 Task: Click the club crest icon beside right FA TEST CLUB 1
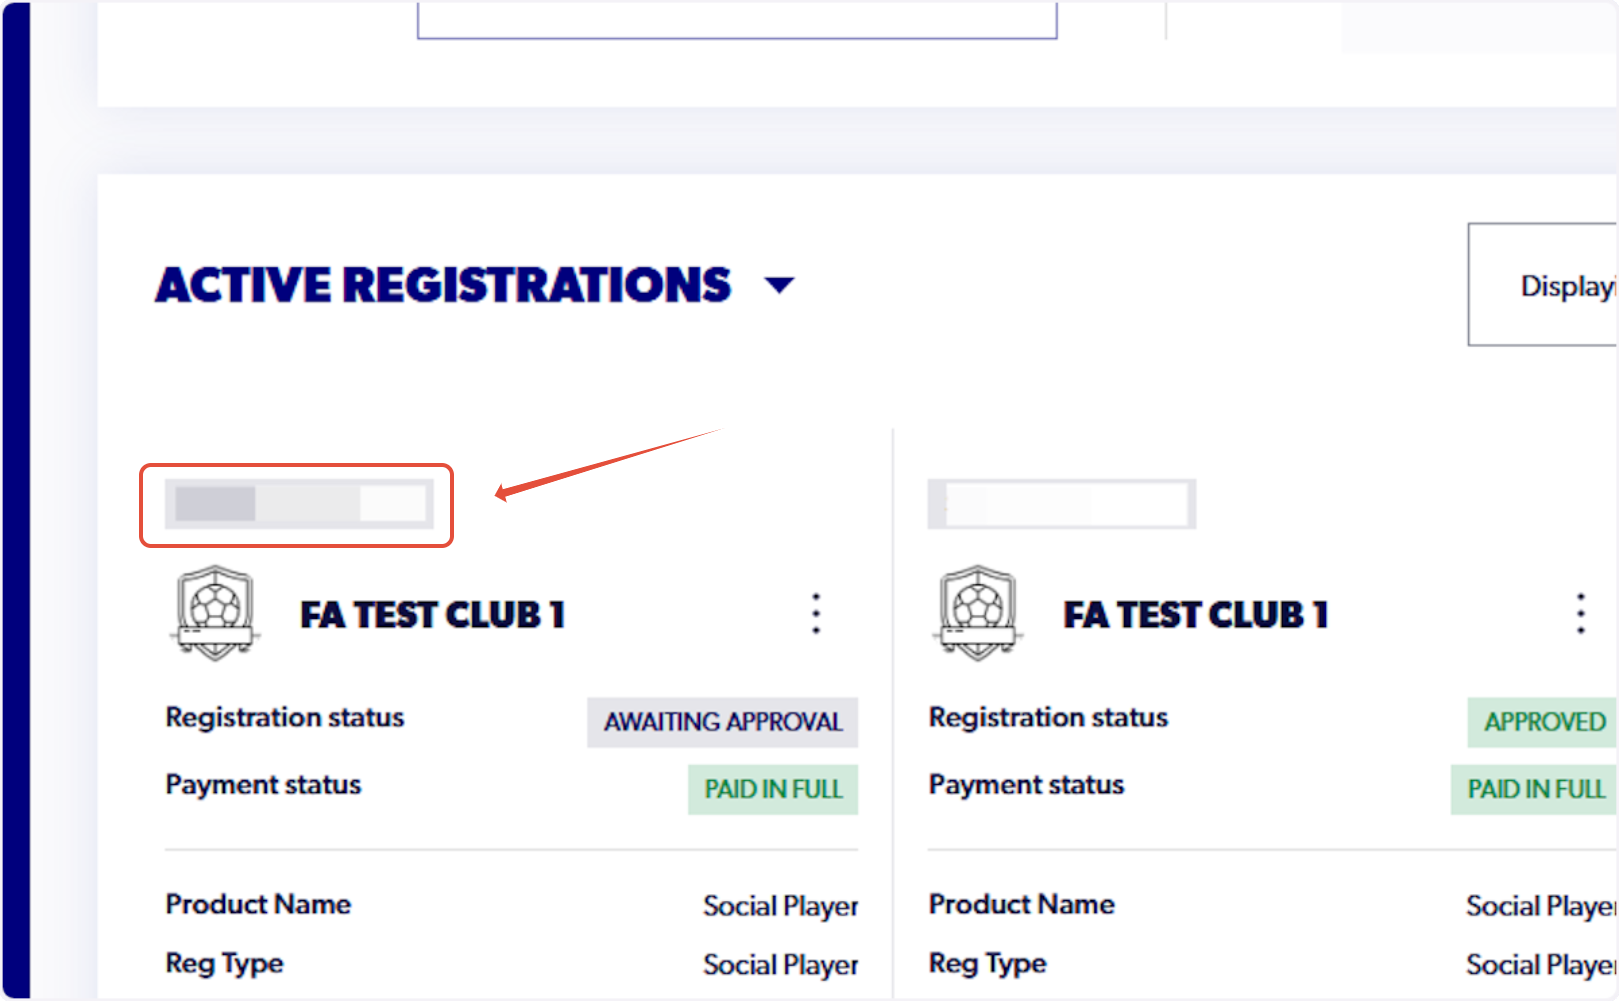[977, 613]
